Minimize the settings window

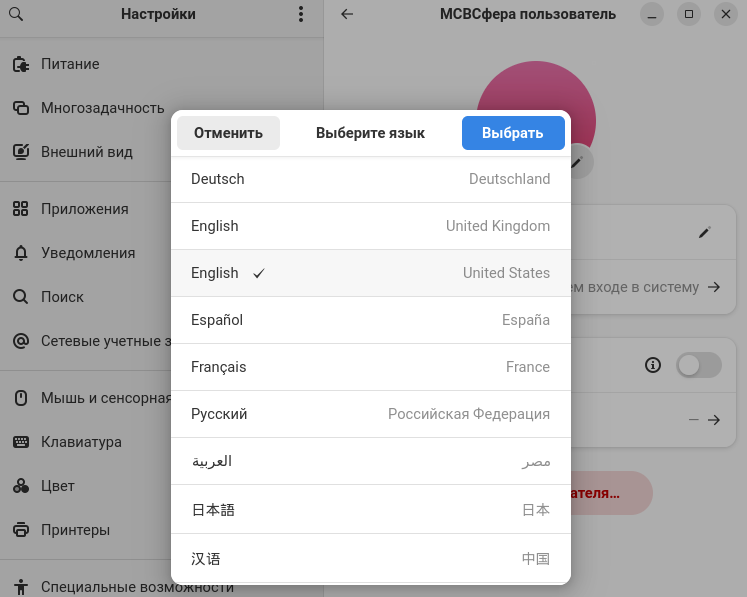652,14
